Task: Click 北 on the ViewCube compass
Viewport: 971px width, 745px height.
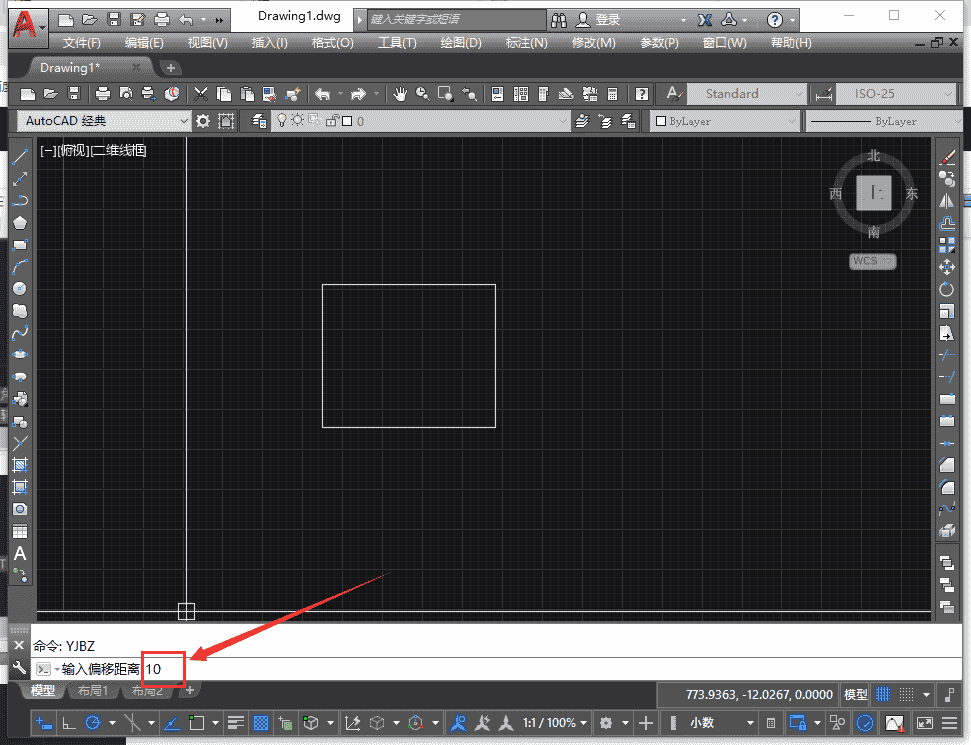Action: [x=874, y=155]
